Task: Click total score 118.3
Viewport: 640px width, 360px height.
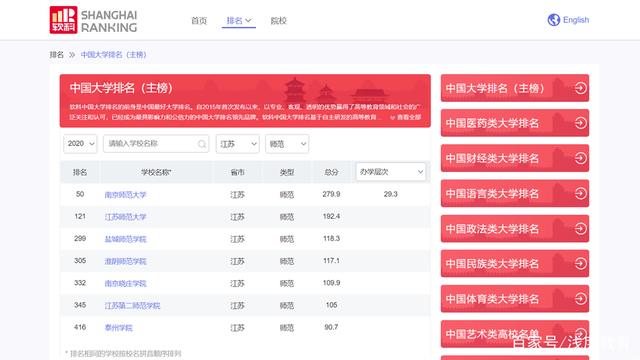Action: click(331, 238)
